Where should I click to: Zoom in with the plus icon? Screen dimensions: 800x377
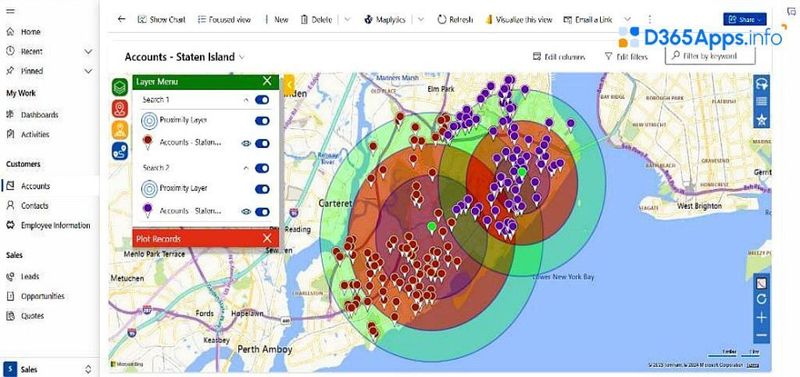pyautogui.click(x=761, y=318)
